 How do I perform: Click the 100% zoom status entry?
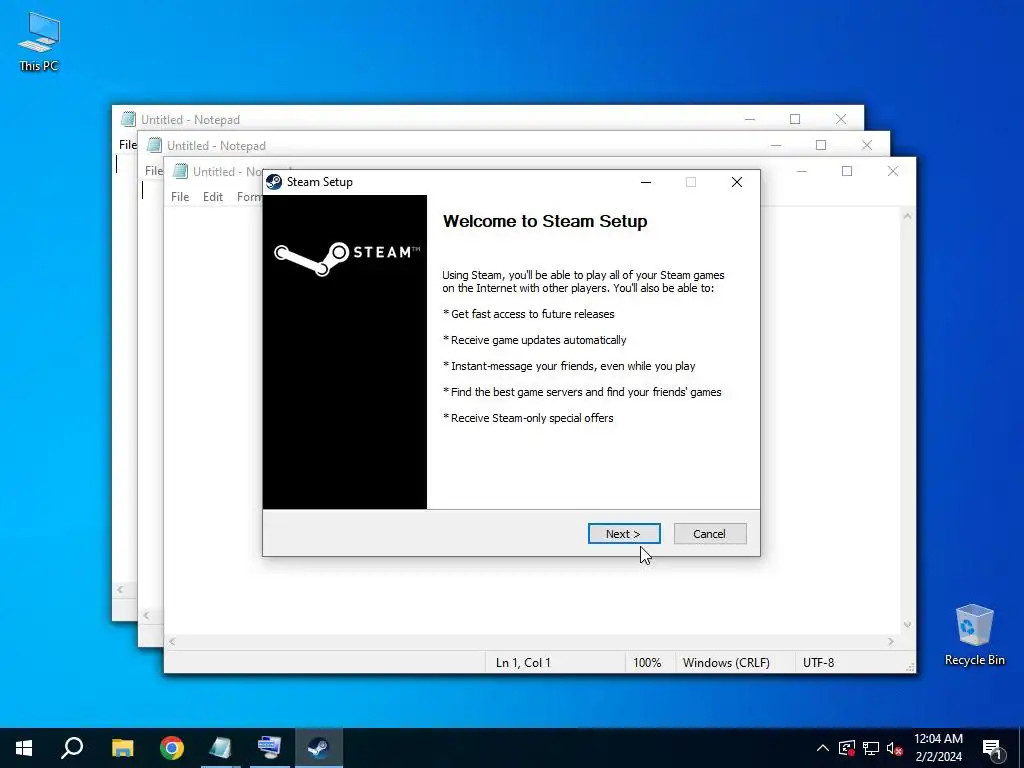coord(647,662)
